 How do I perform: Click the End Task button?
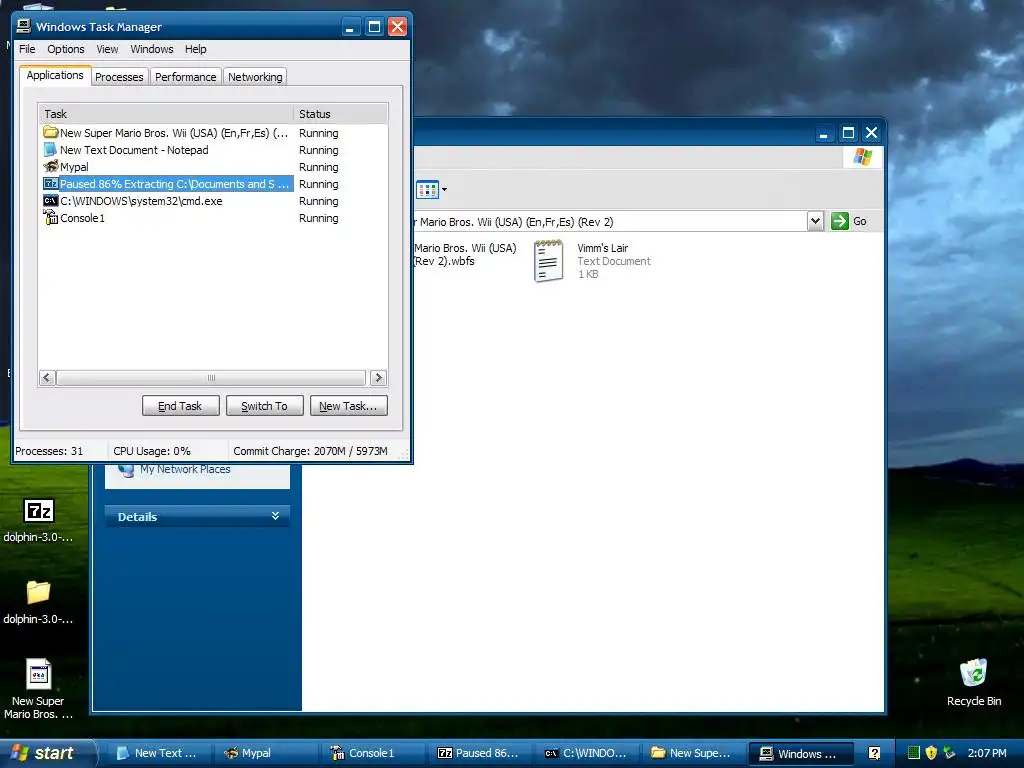click(x=180, y=406)
